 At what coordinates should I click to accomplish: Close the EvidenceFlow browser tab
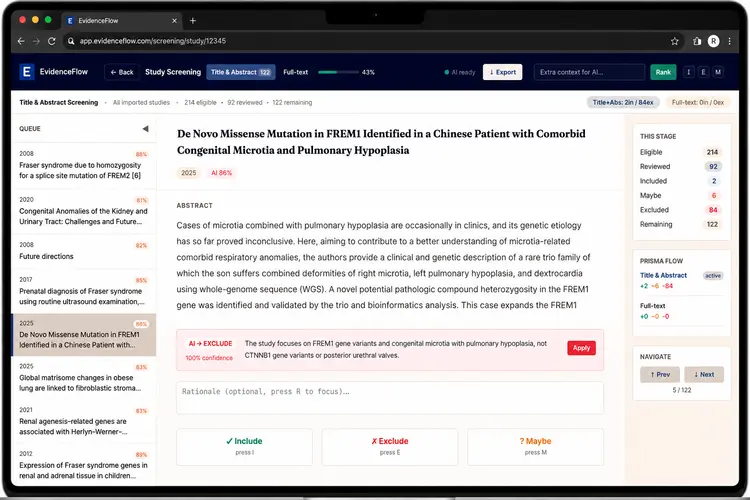[x=174, y=21]
